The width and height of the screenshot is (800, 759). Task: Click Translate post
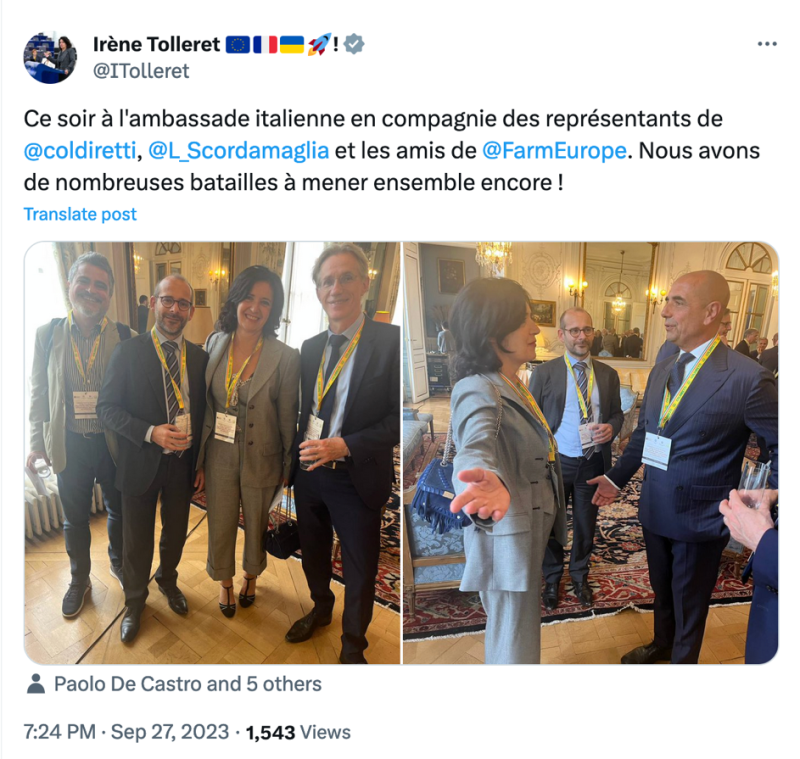(80, 214)
